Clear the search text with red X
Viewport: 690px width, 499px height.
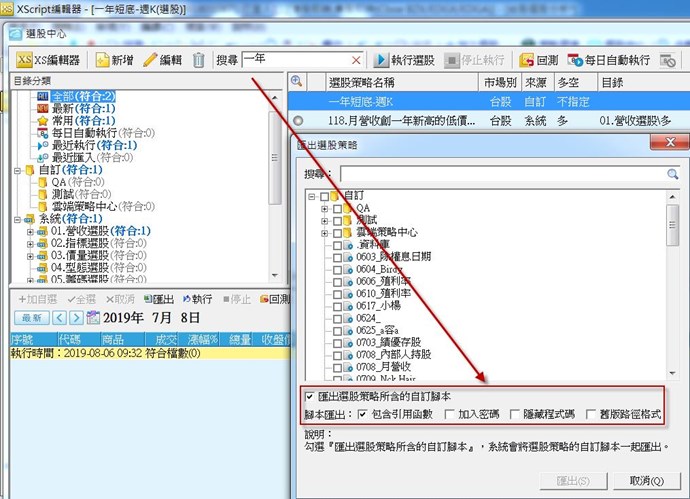coord(356,60)
